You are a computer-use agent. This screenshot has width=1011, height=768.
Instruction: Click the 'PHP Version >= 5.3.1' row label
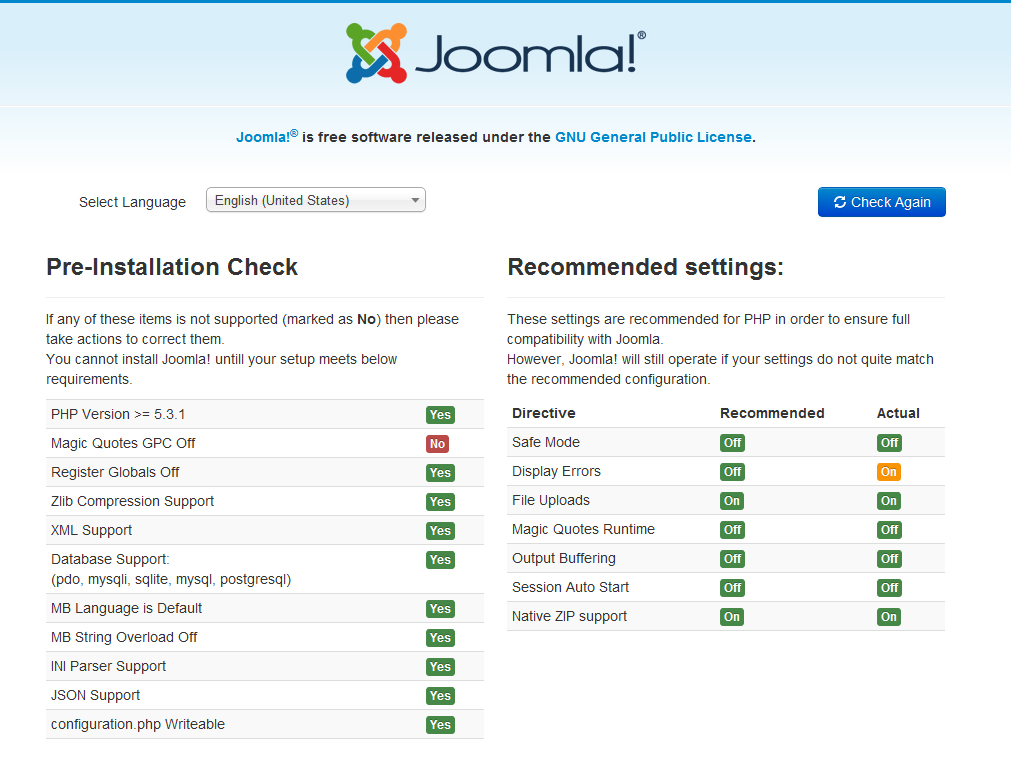coord(118,414)
